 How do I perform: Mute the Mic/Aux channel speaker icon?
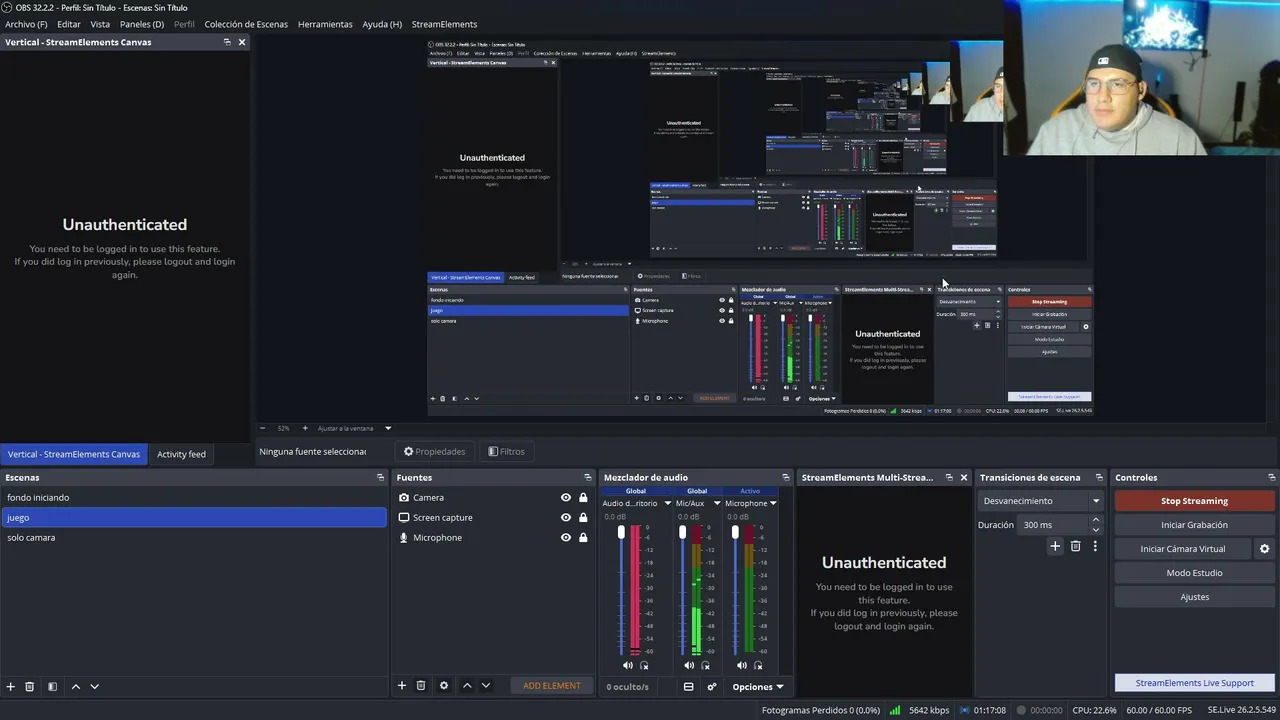click(x=689, y=665)
